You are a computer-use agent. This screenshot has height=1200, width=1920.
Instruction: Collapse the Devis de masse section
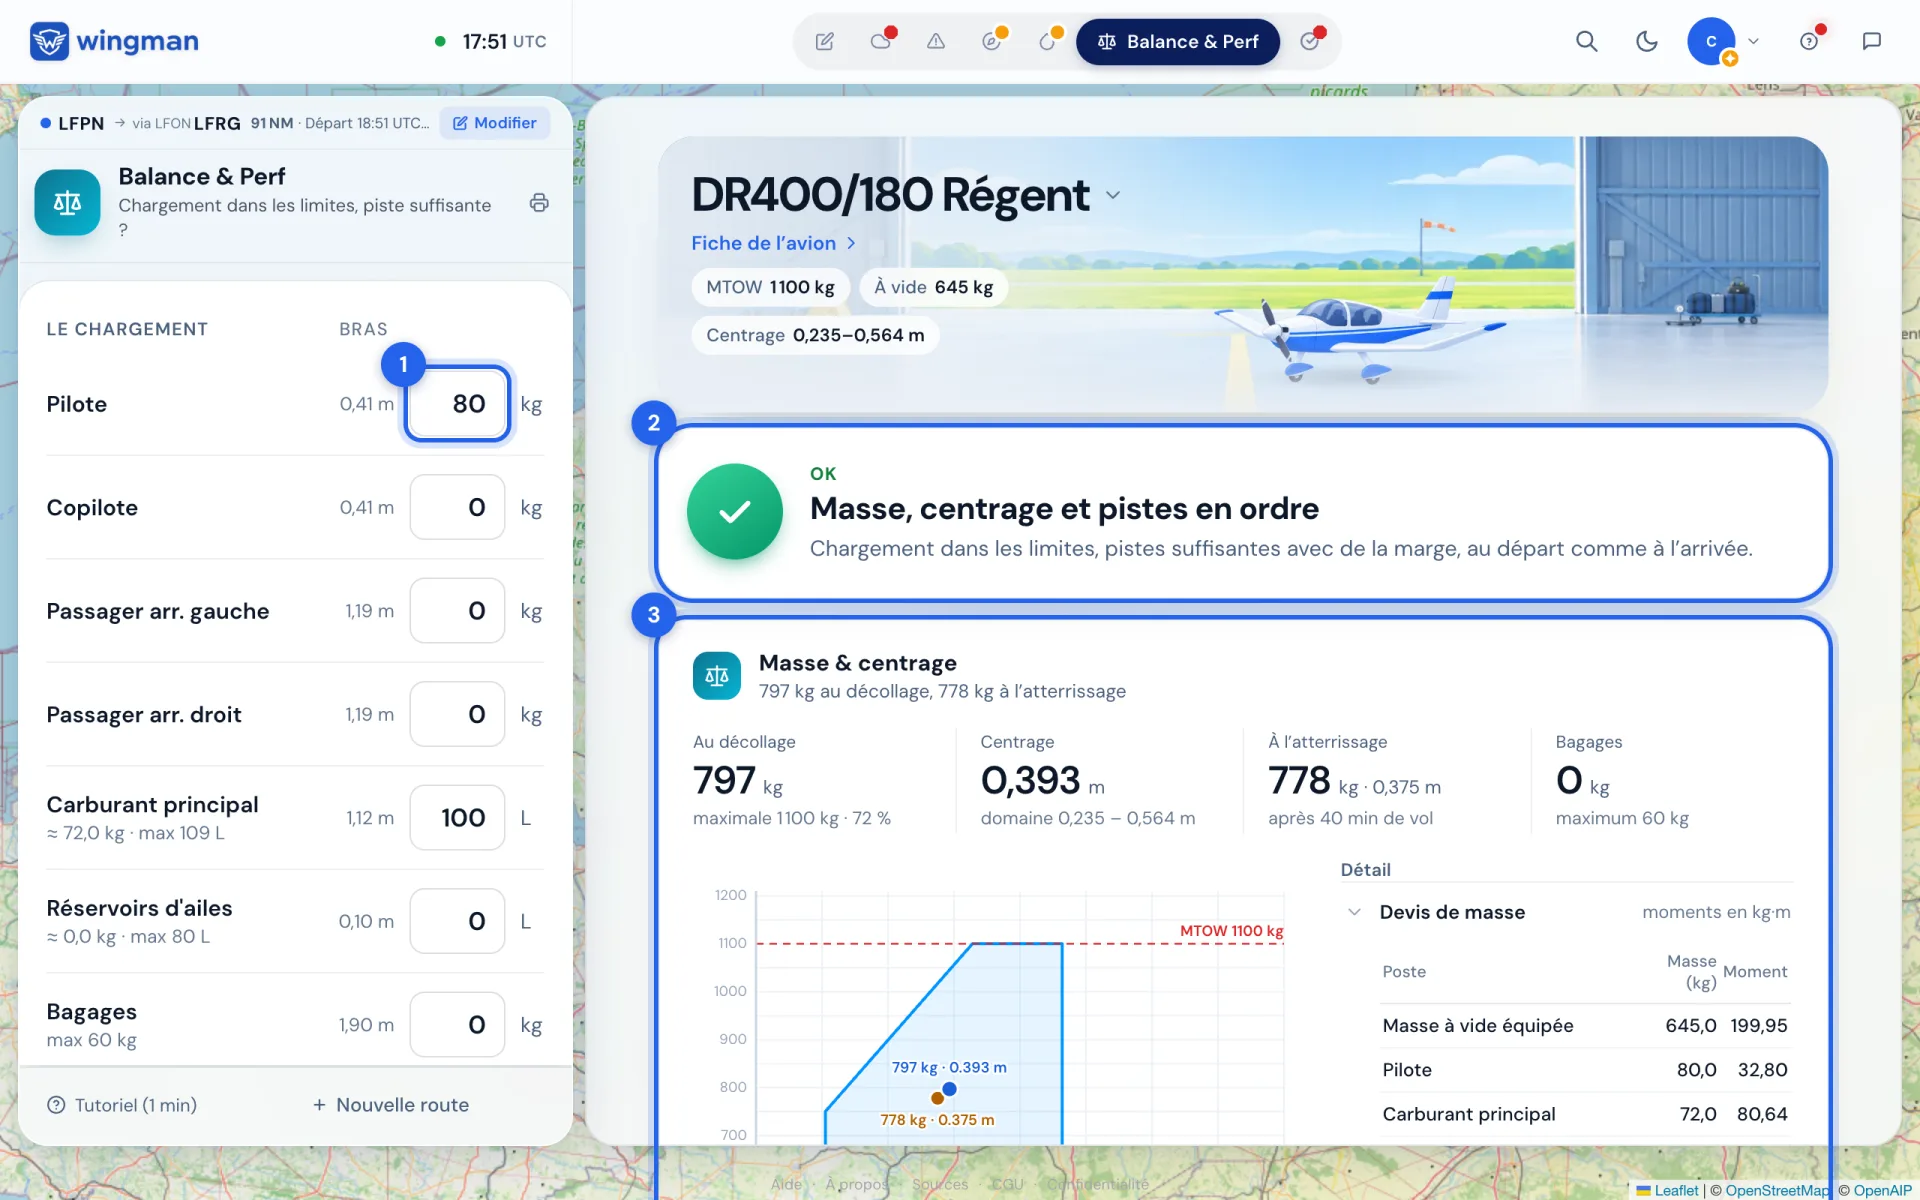[x=1354, y=912]
